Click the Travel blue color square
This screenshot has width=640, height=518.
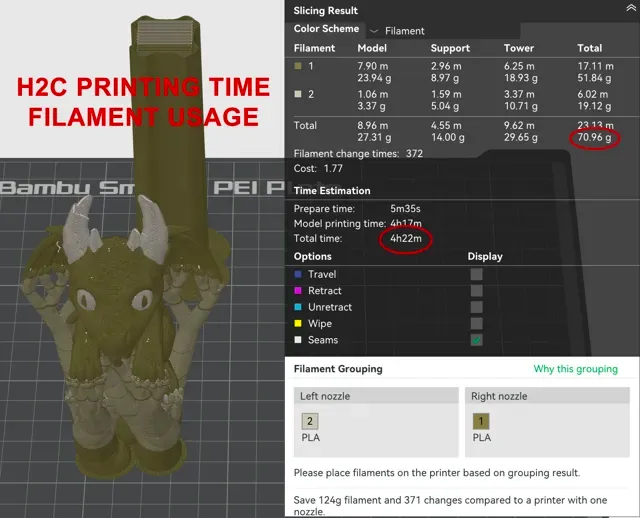point(298,274)
